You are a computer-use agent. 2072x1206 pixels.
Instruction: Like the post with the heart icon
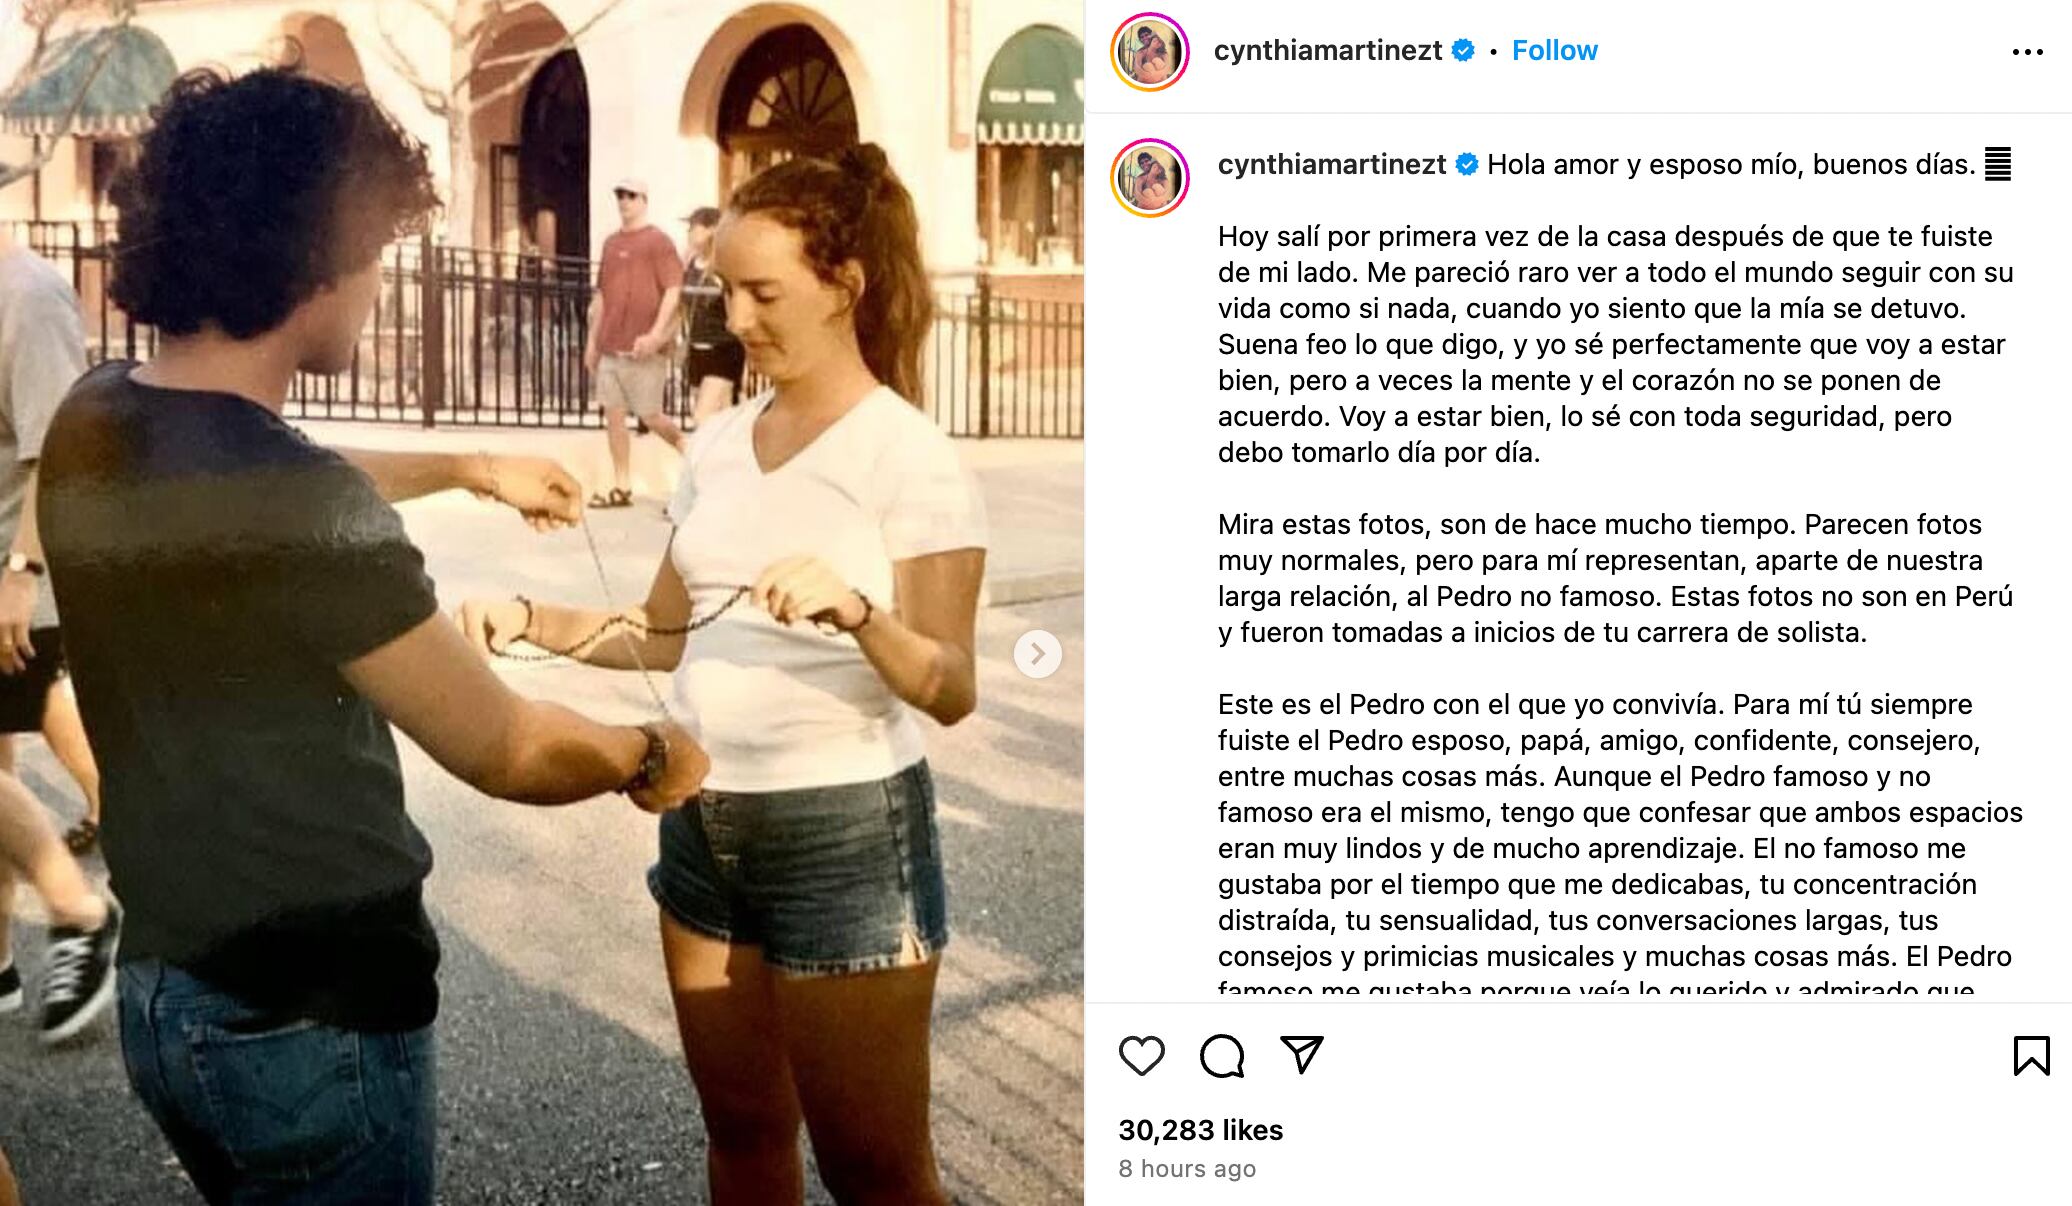pyautogui.click(x=1141, y=1056)
